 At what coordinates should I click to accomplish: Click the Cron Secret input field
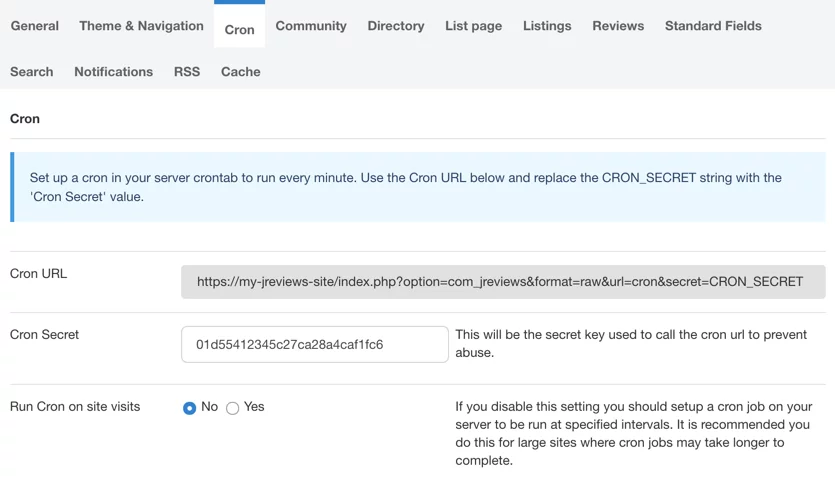pyautogui.click(x=314, y=344)
